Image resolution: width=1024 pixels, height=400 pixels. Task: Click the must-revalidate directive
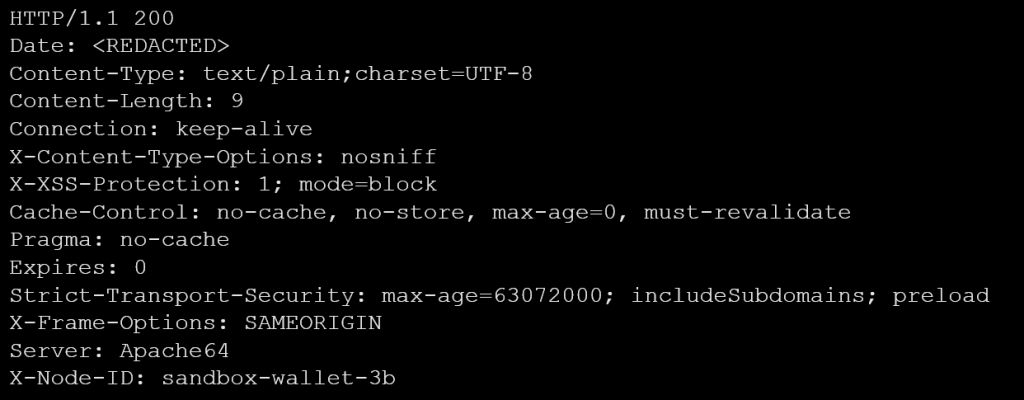tap(747, 212)
